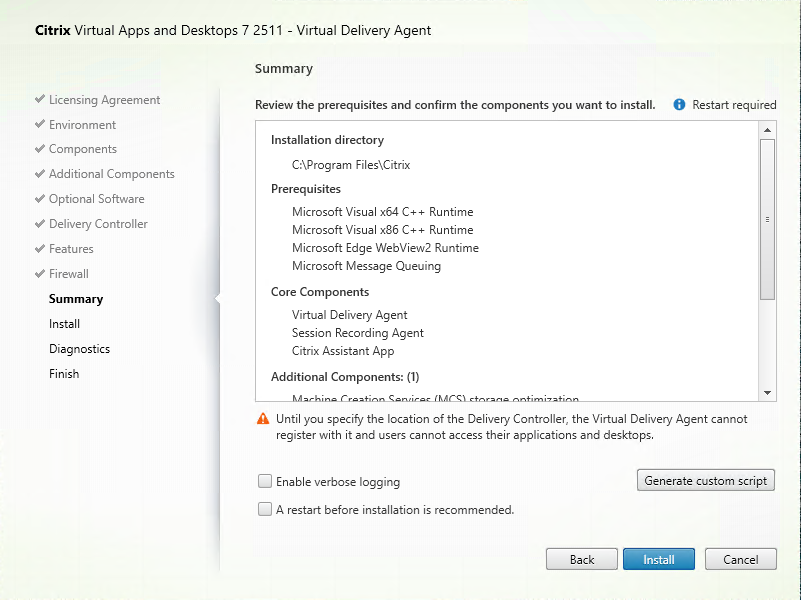This screenshot has height=600, width=801.
Task: Click the summary list scrollbar thumb
Action: (x=768, y=218)
